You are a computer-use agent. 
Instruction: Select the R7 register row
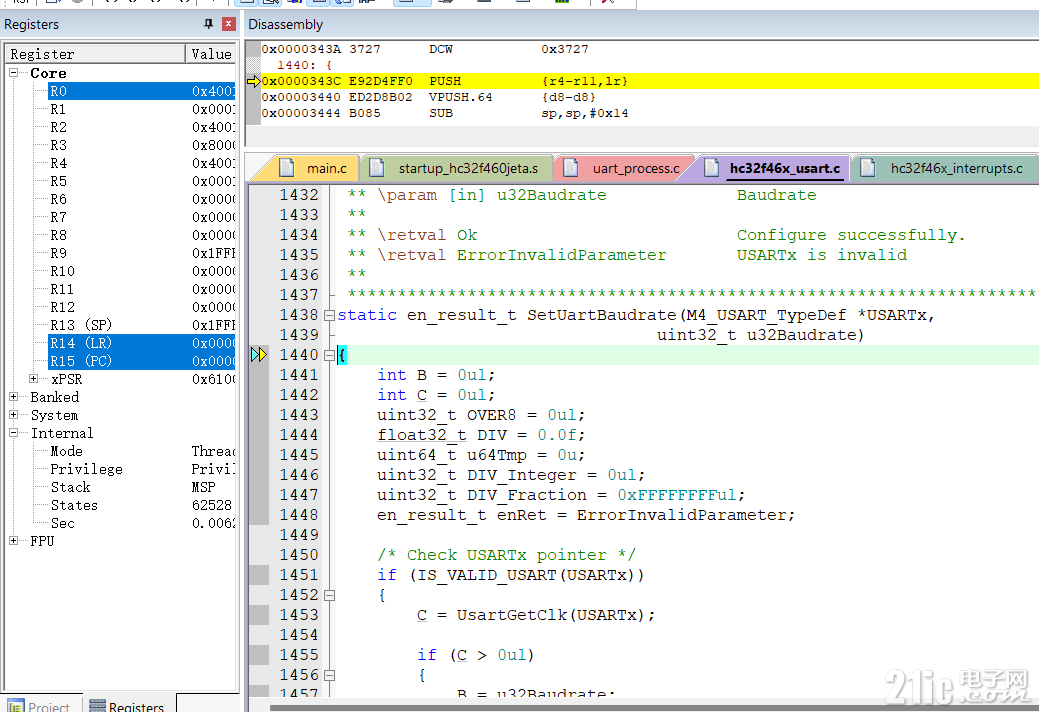tap(142, 217)
